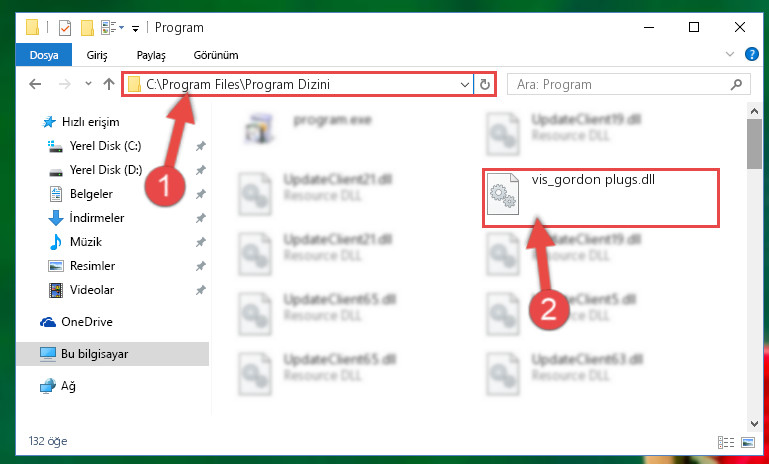Expand the ribbon chevron
Image resolution: width=769 pixels, height=464 pixels.
point(730,54)
